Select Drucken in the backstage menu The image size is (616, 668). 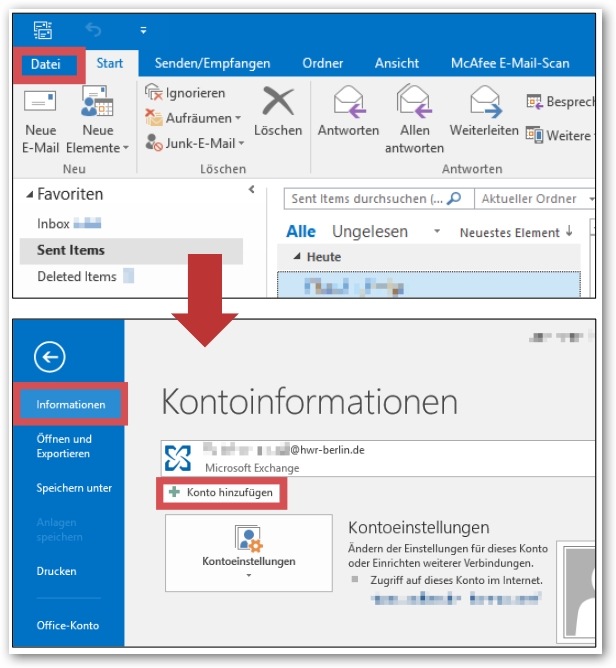click(x=56, y=571)
